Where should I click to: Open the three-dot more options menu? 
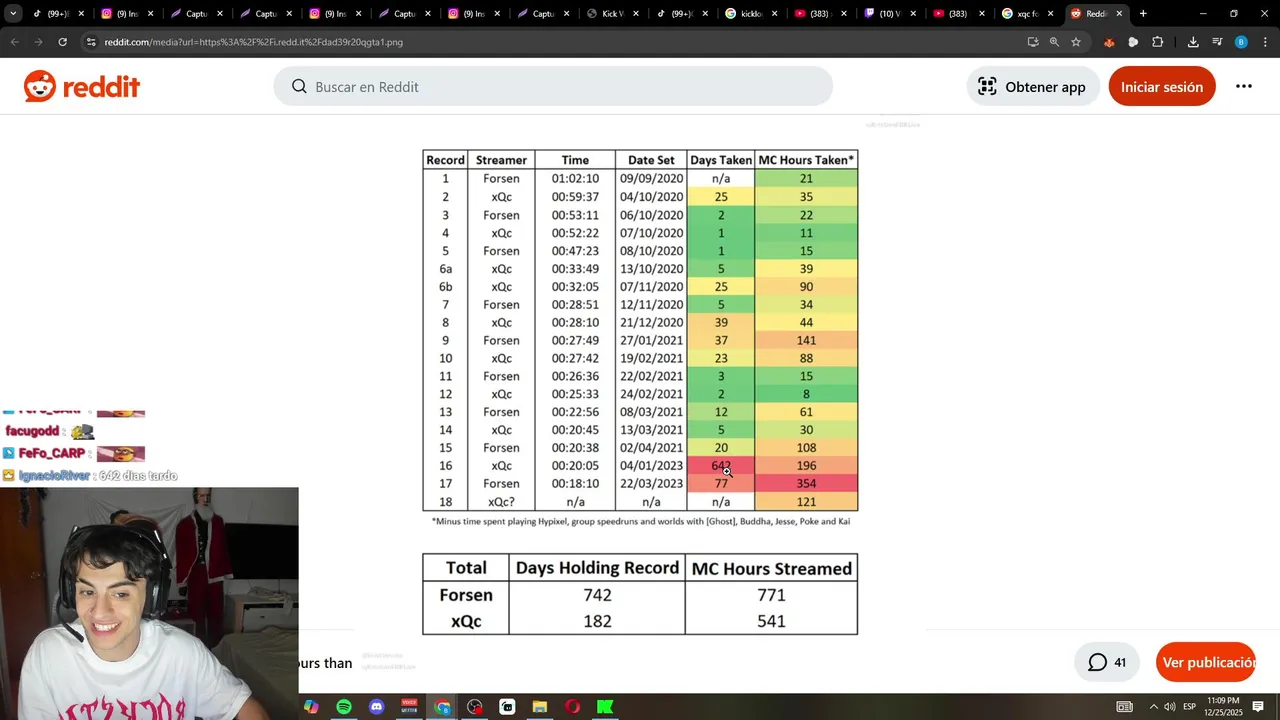pos(1244,87)
